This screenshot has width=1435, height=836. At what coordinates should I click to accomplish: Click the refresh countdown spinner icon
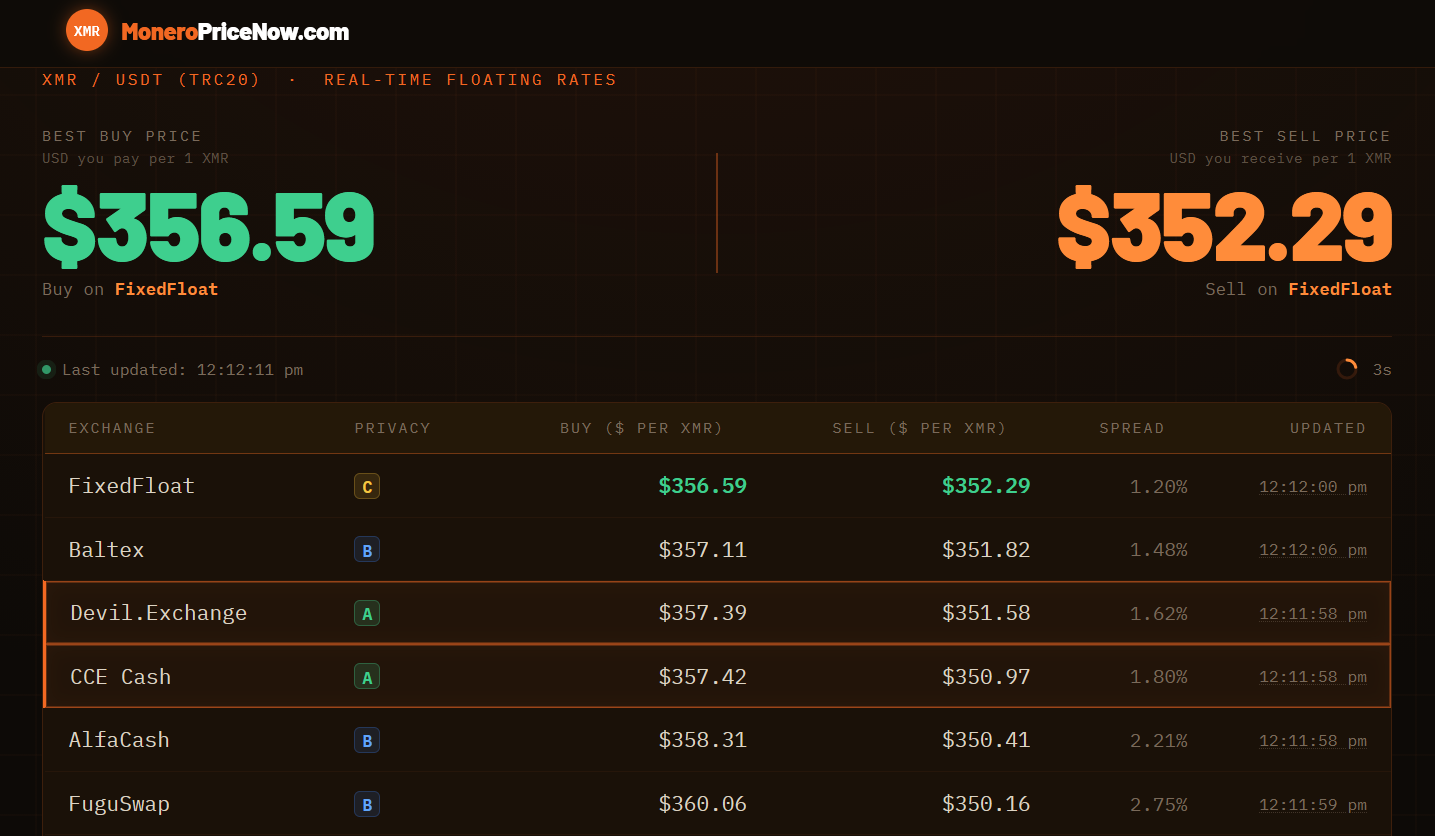(x=1347, y=369)
